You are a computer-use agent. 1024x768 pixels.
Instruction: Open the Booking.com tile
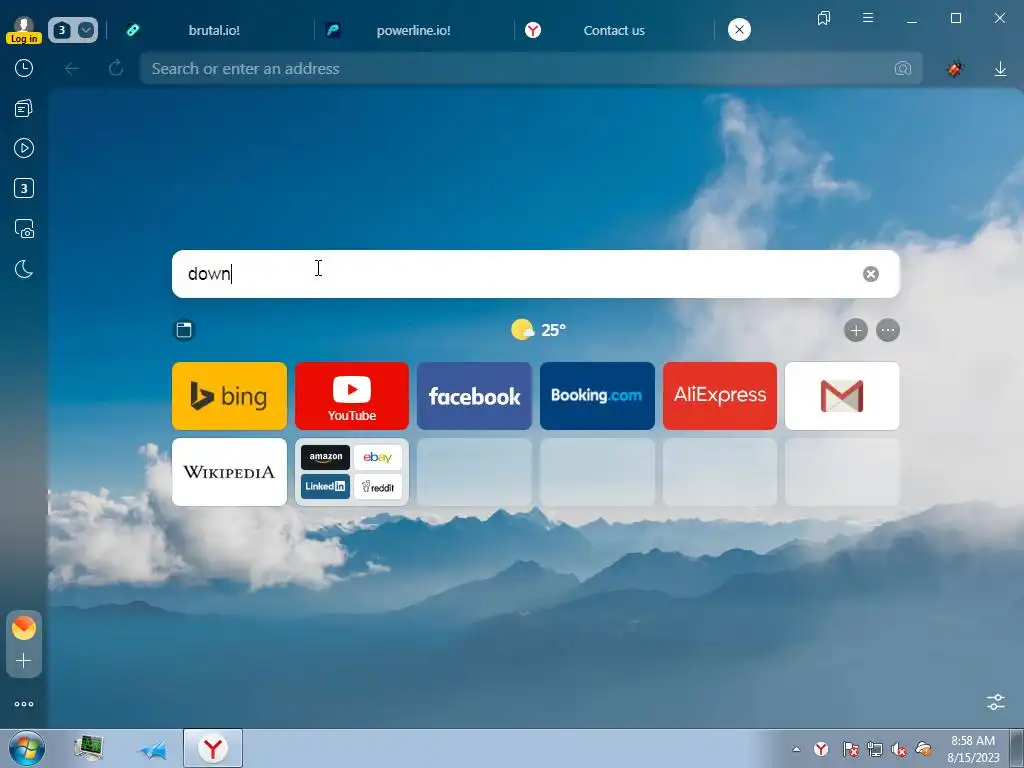coord(597,396)
